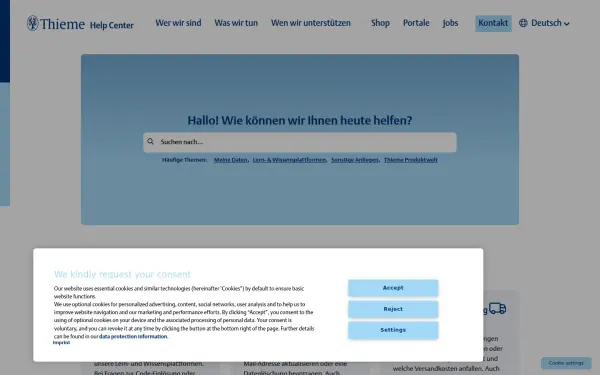The image size is (600, 375).
Task: Click the delivery truck icon
Action: pyautogui.click(x=497, y=308)
